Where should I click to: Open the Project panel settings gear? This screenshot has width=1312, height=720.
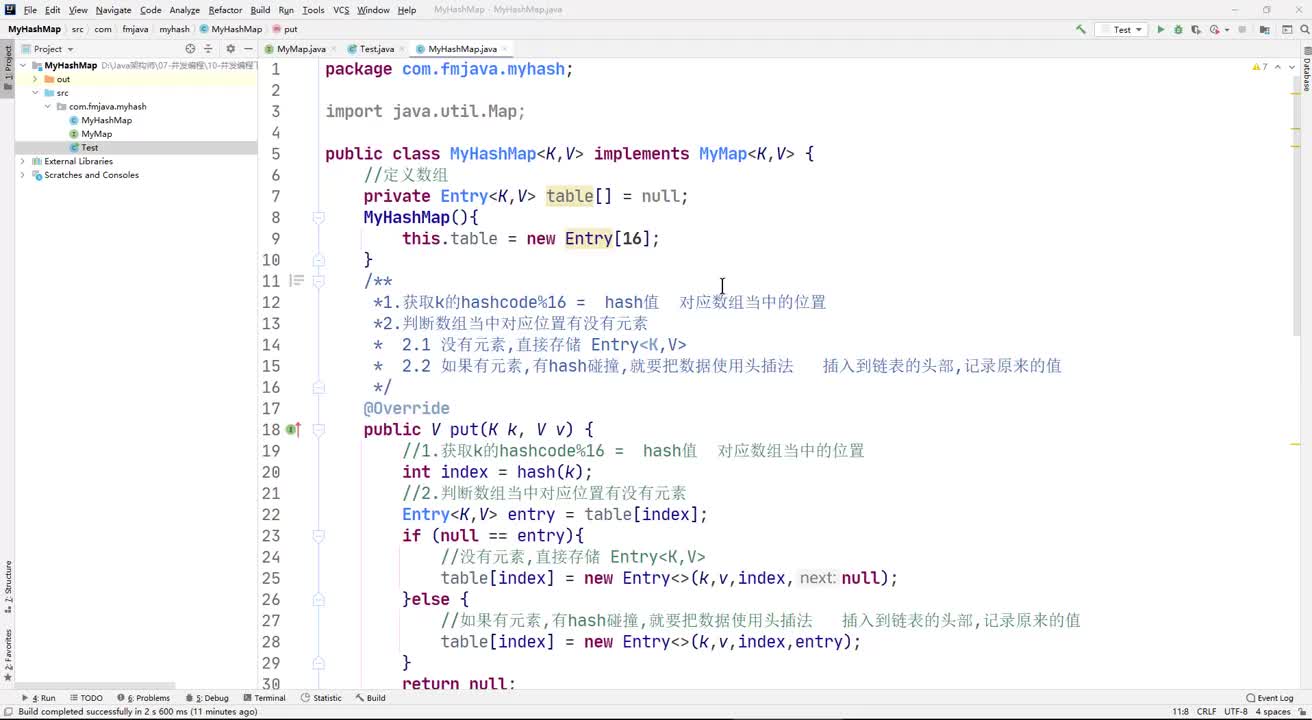click(230, 48)
